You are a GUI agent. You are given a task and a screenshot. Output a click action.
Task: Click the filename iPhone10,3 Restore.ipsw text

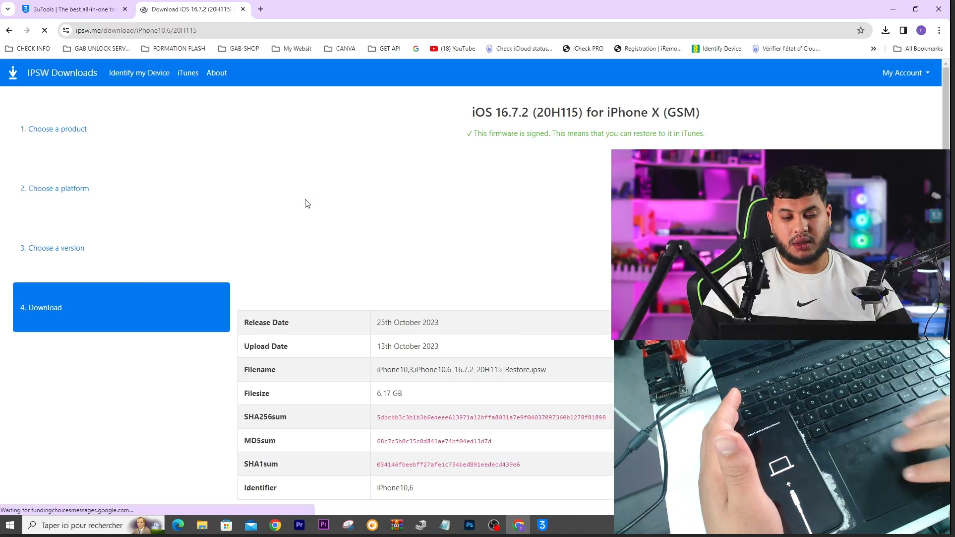(x=461, y=370)
